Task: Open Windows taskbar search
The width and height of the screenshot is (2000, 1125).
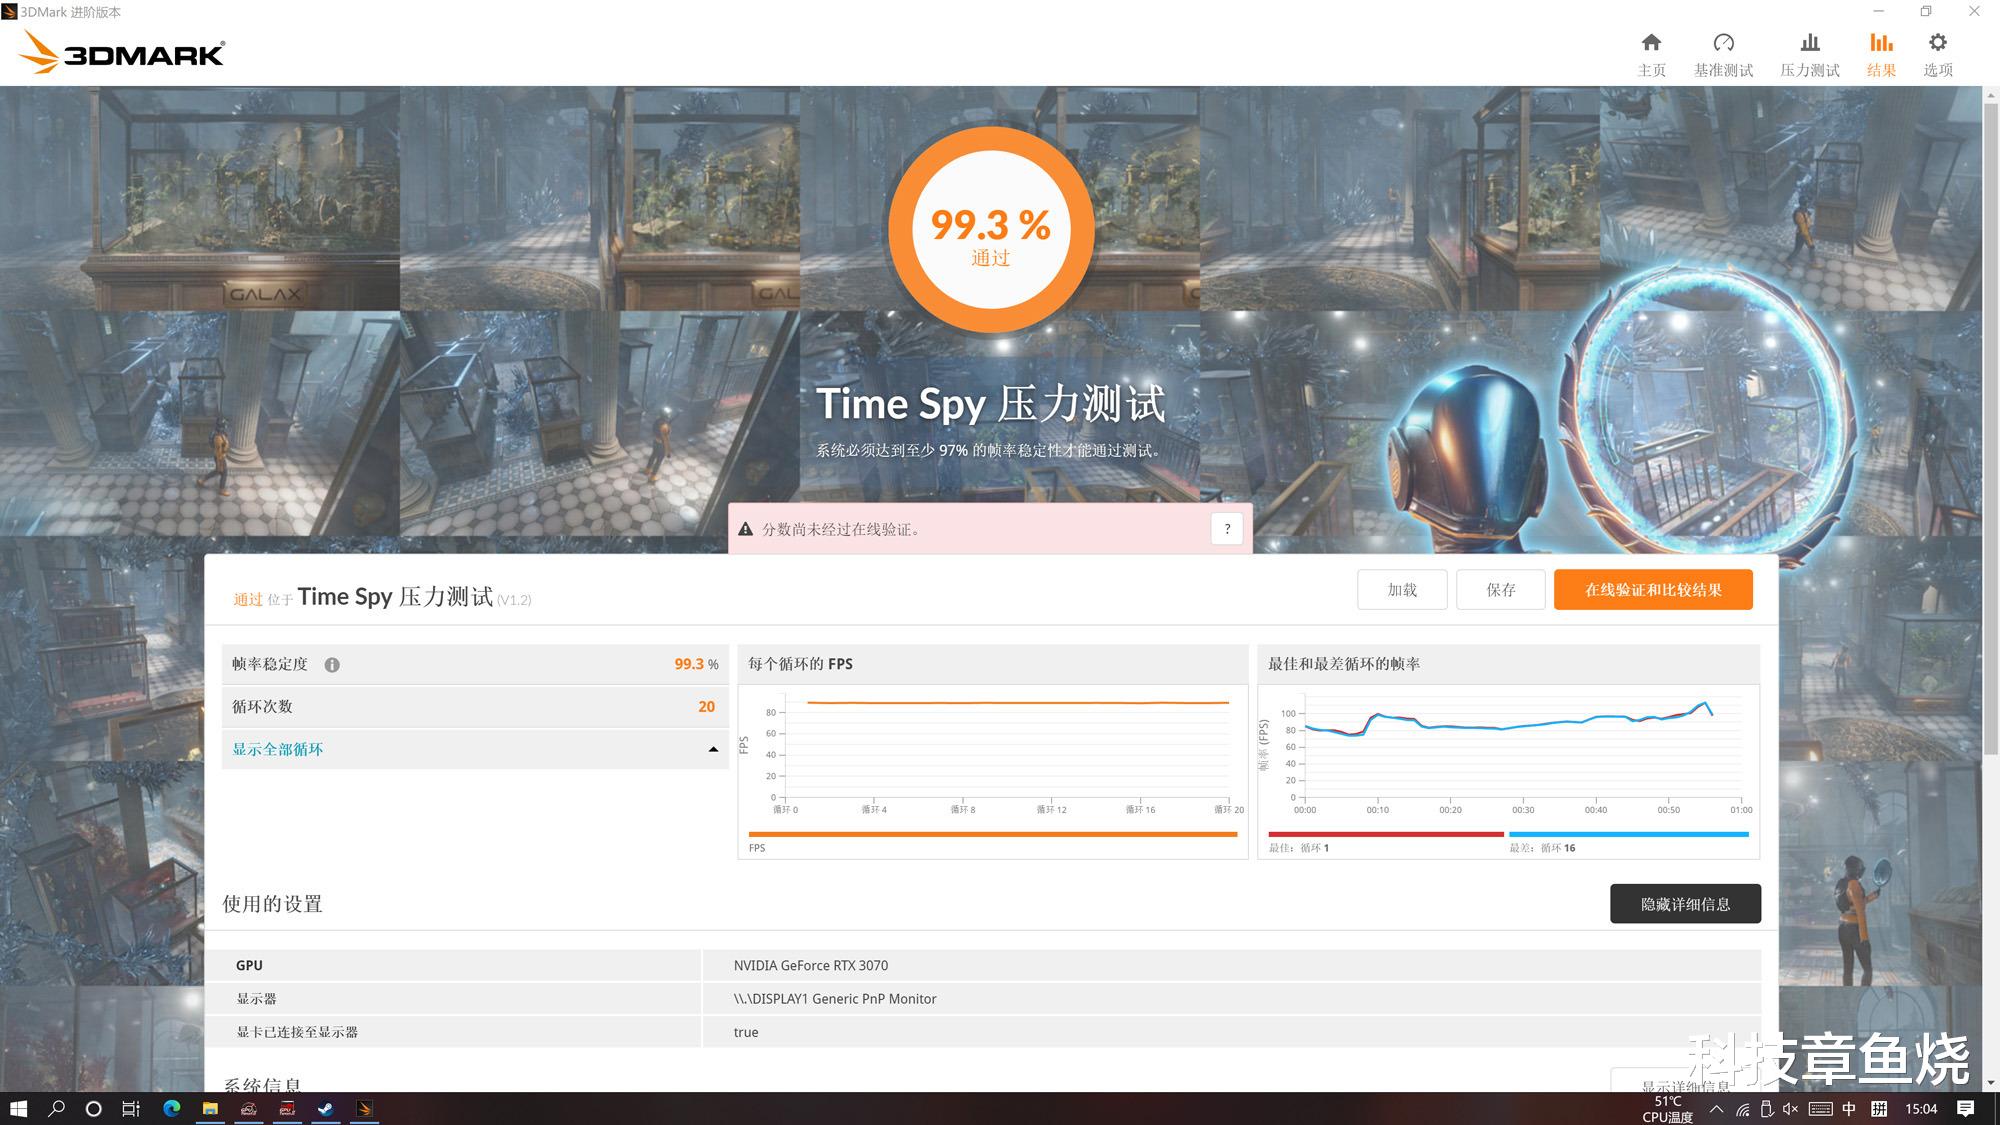Action: [56, 1108]
